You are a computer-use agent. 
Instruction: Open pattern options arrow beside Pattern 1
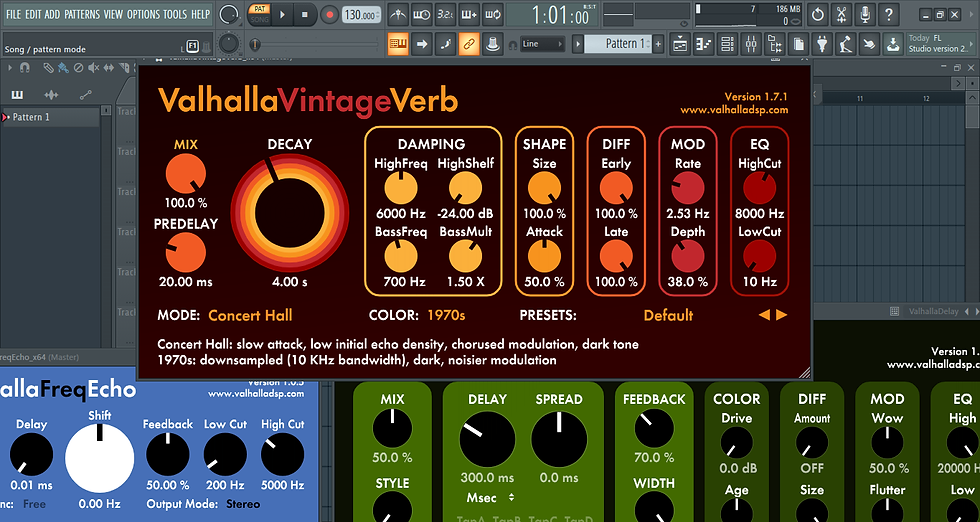point(578,44)
